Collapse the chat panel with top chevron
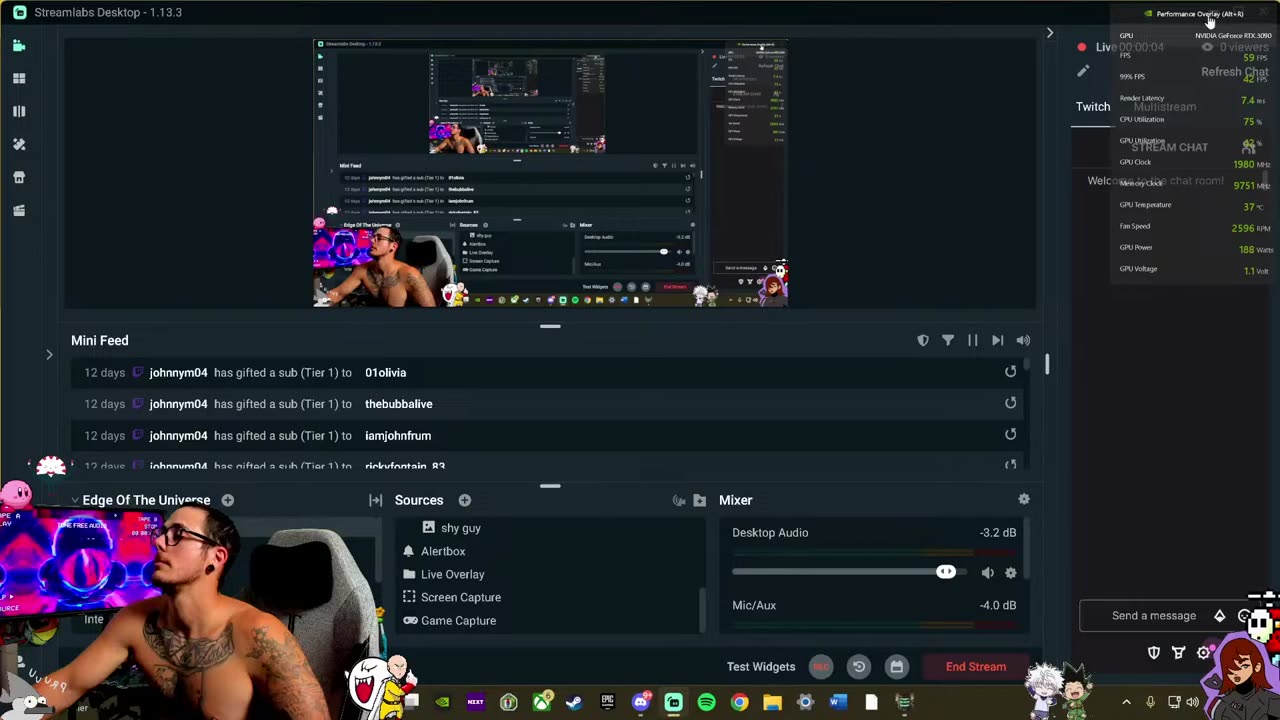This screenshot has height=720, width=1280. 1049,33
